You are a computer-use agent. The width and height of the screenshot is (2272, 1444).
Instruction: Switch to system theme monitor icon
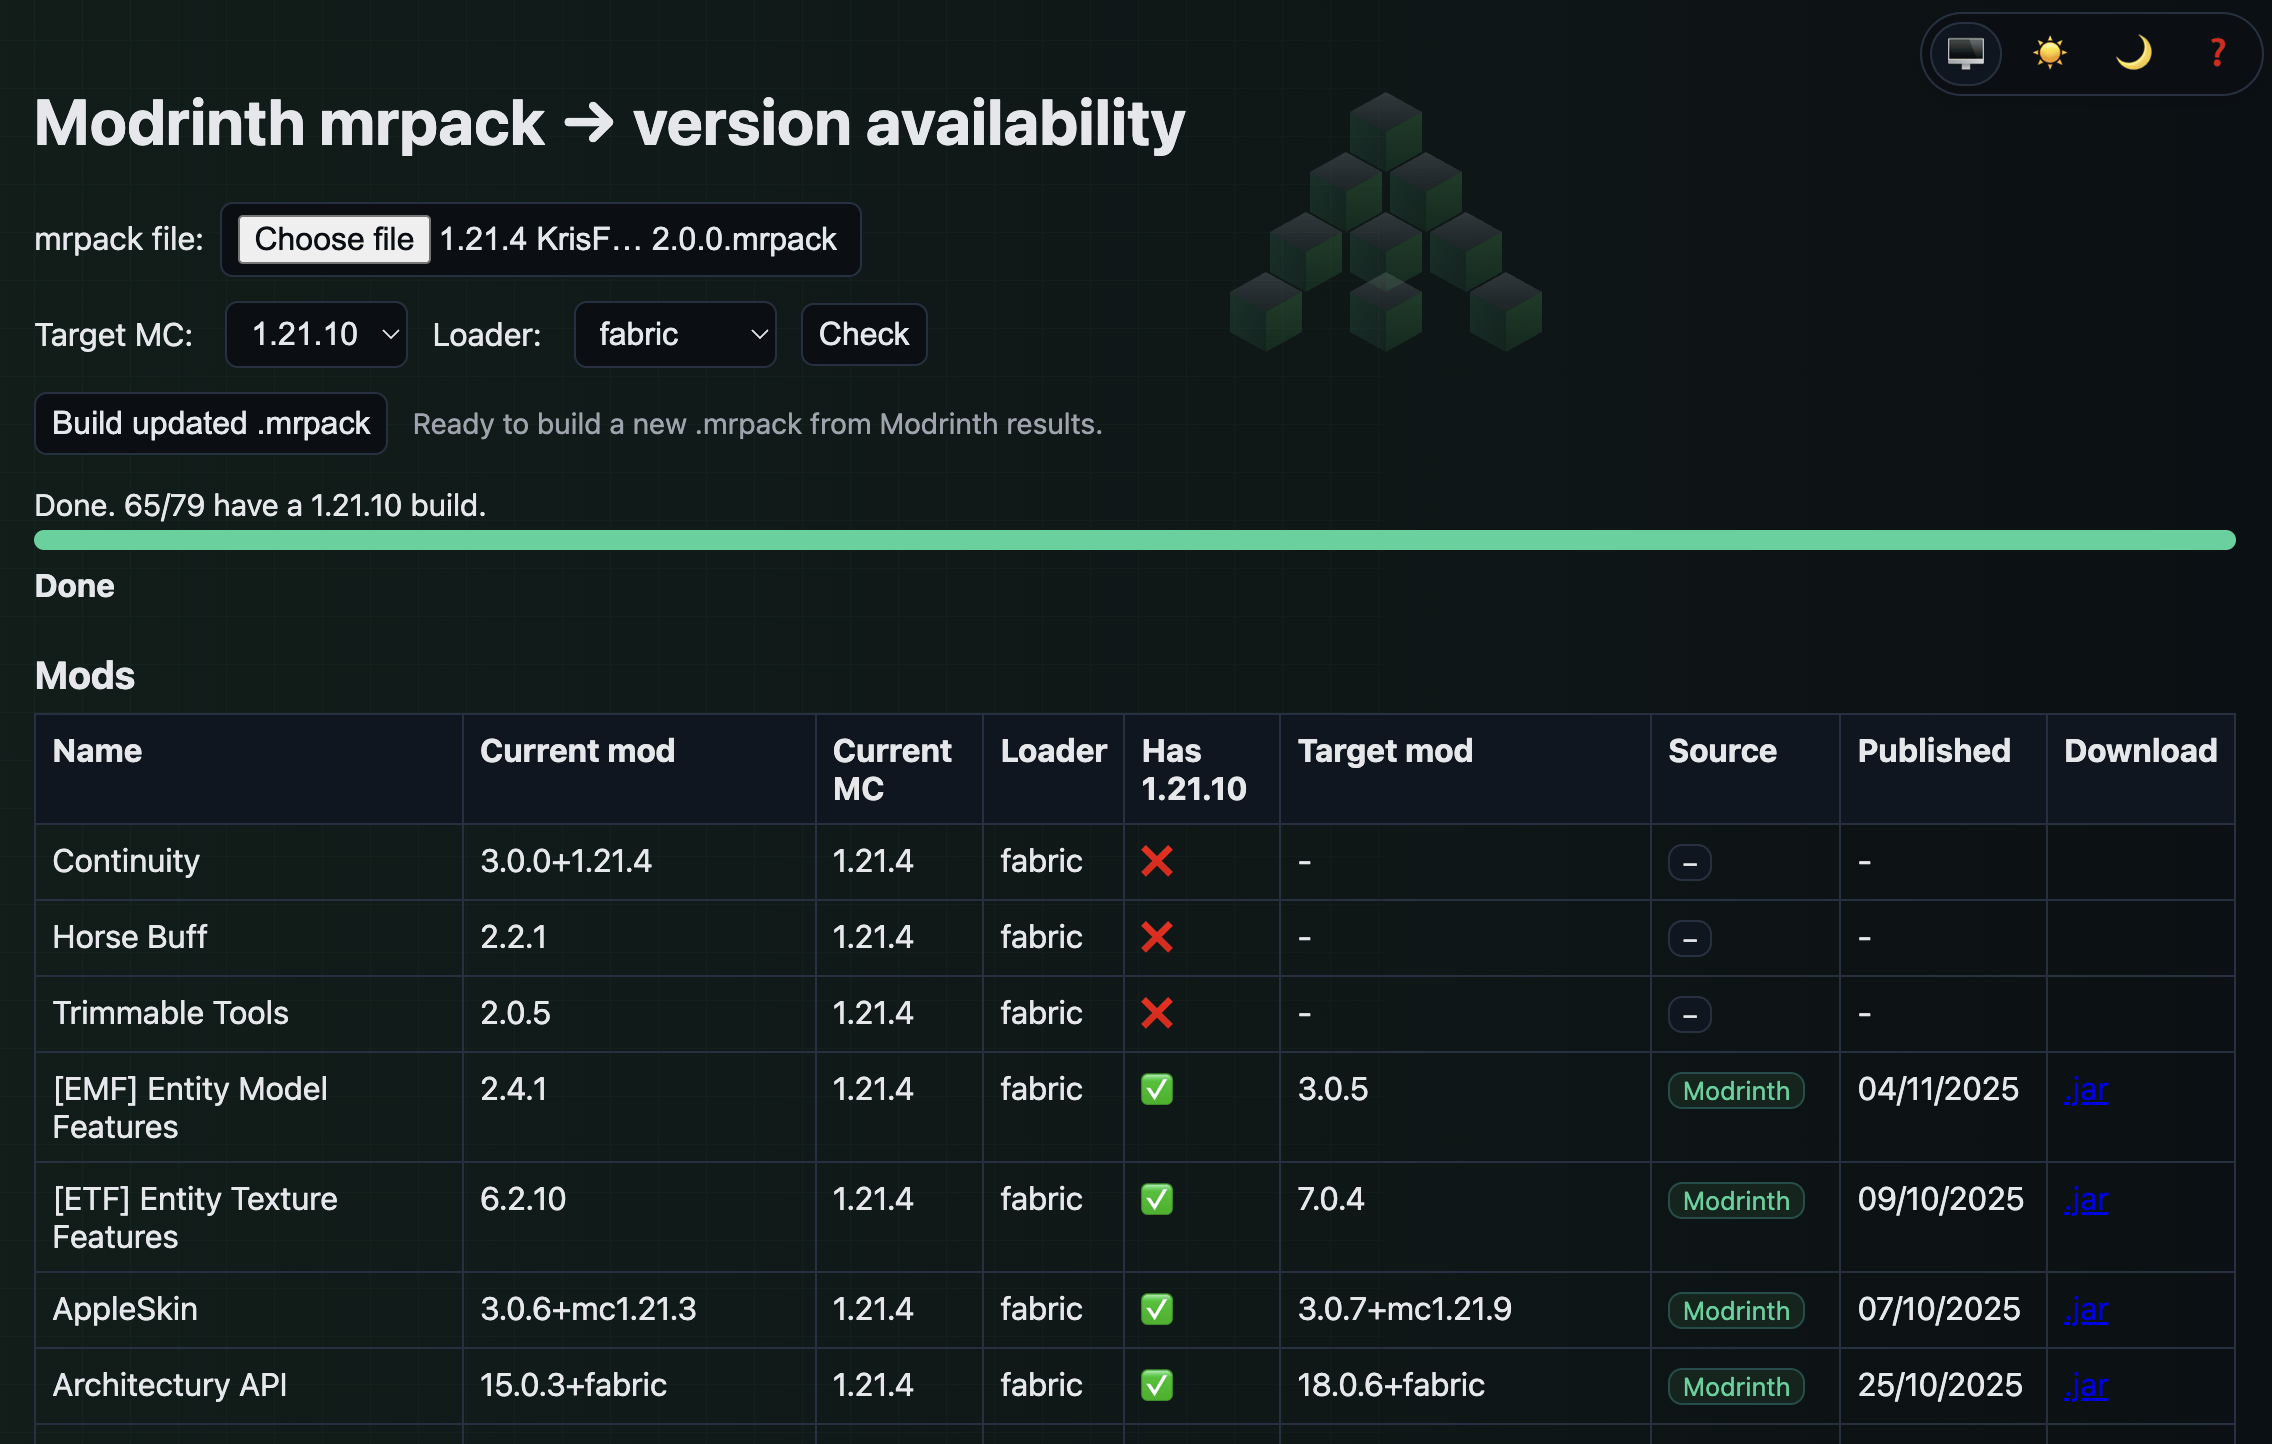point(1965,53)
